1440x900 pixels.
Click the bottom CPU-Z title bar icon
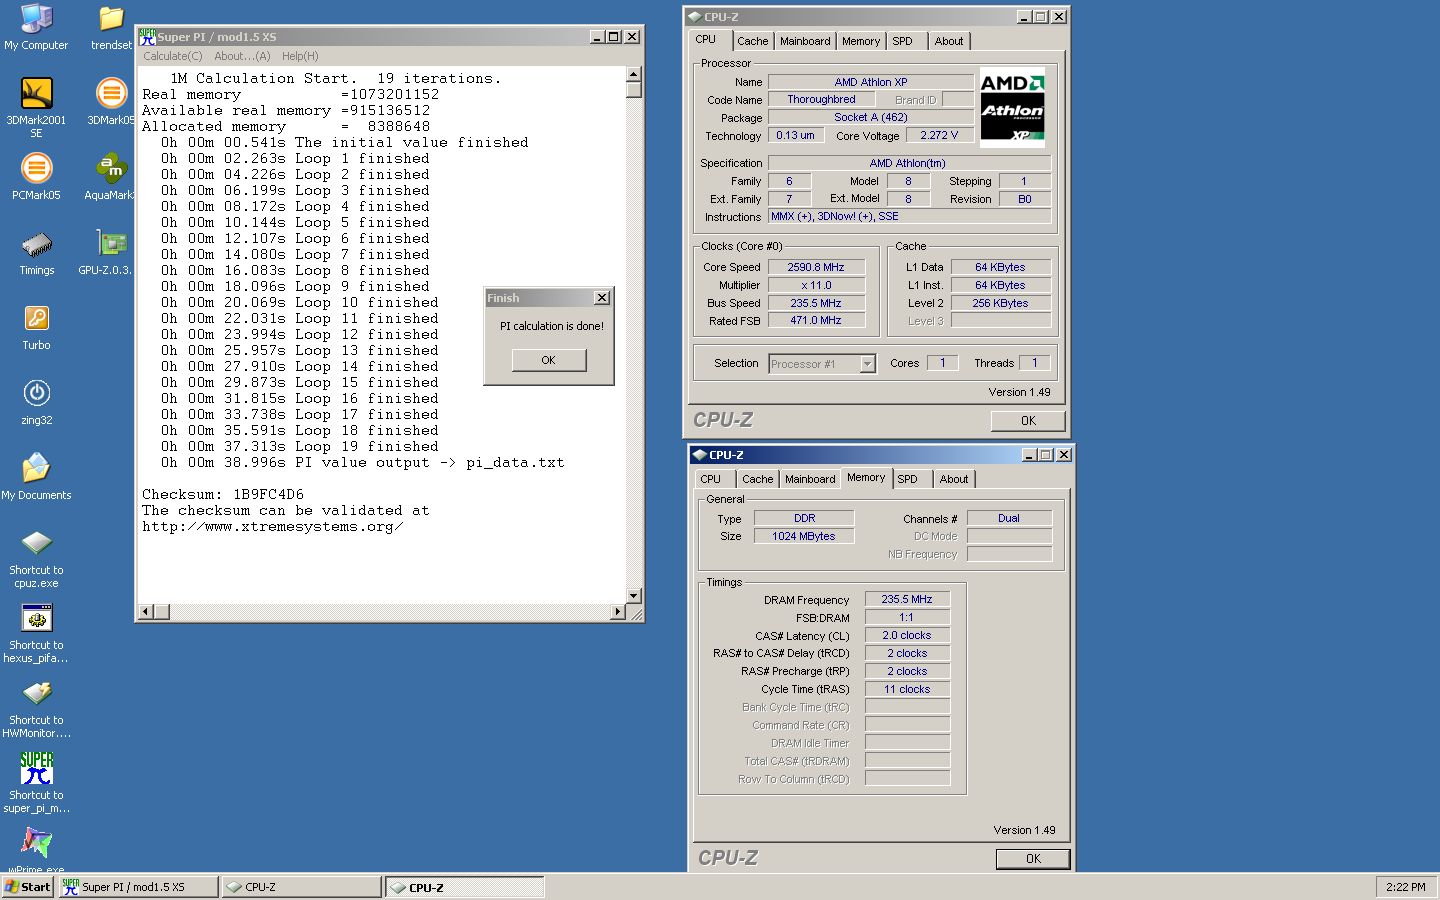point(699,455)
